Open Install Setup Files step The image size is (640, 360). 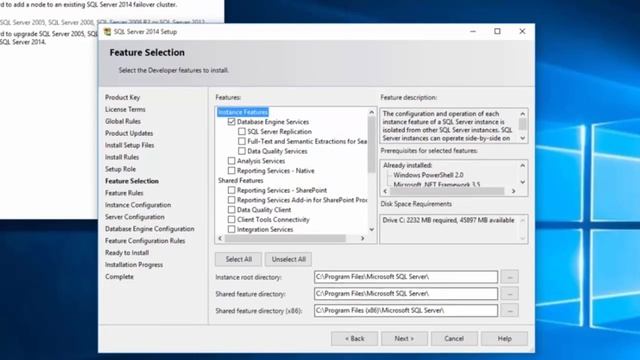(129, 145)
